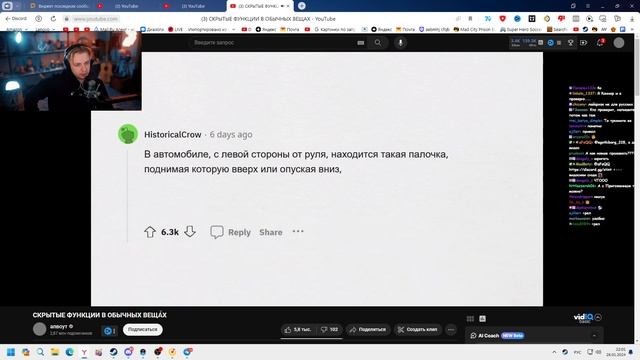
Task: Open the three-dot more actions under video
Action: [x=451, y=329]
